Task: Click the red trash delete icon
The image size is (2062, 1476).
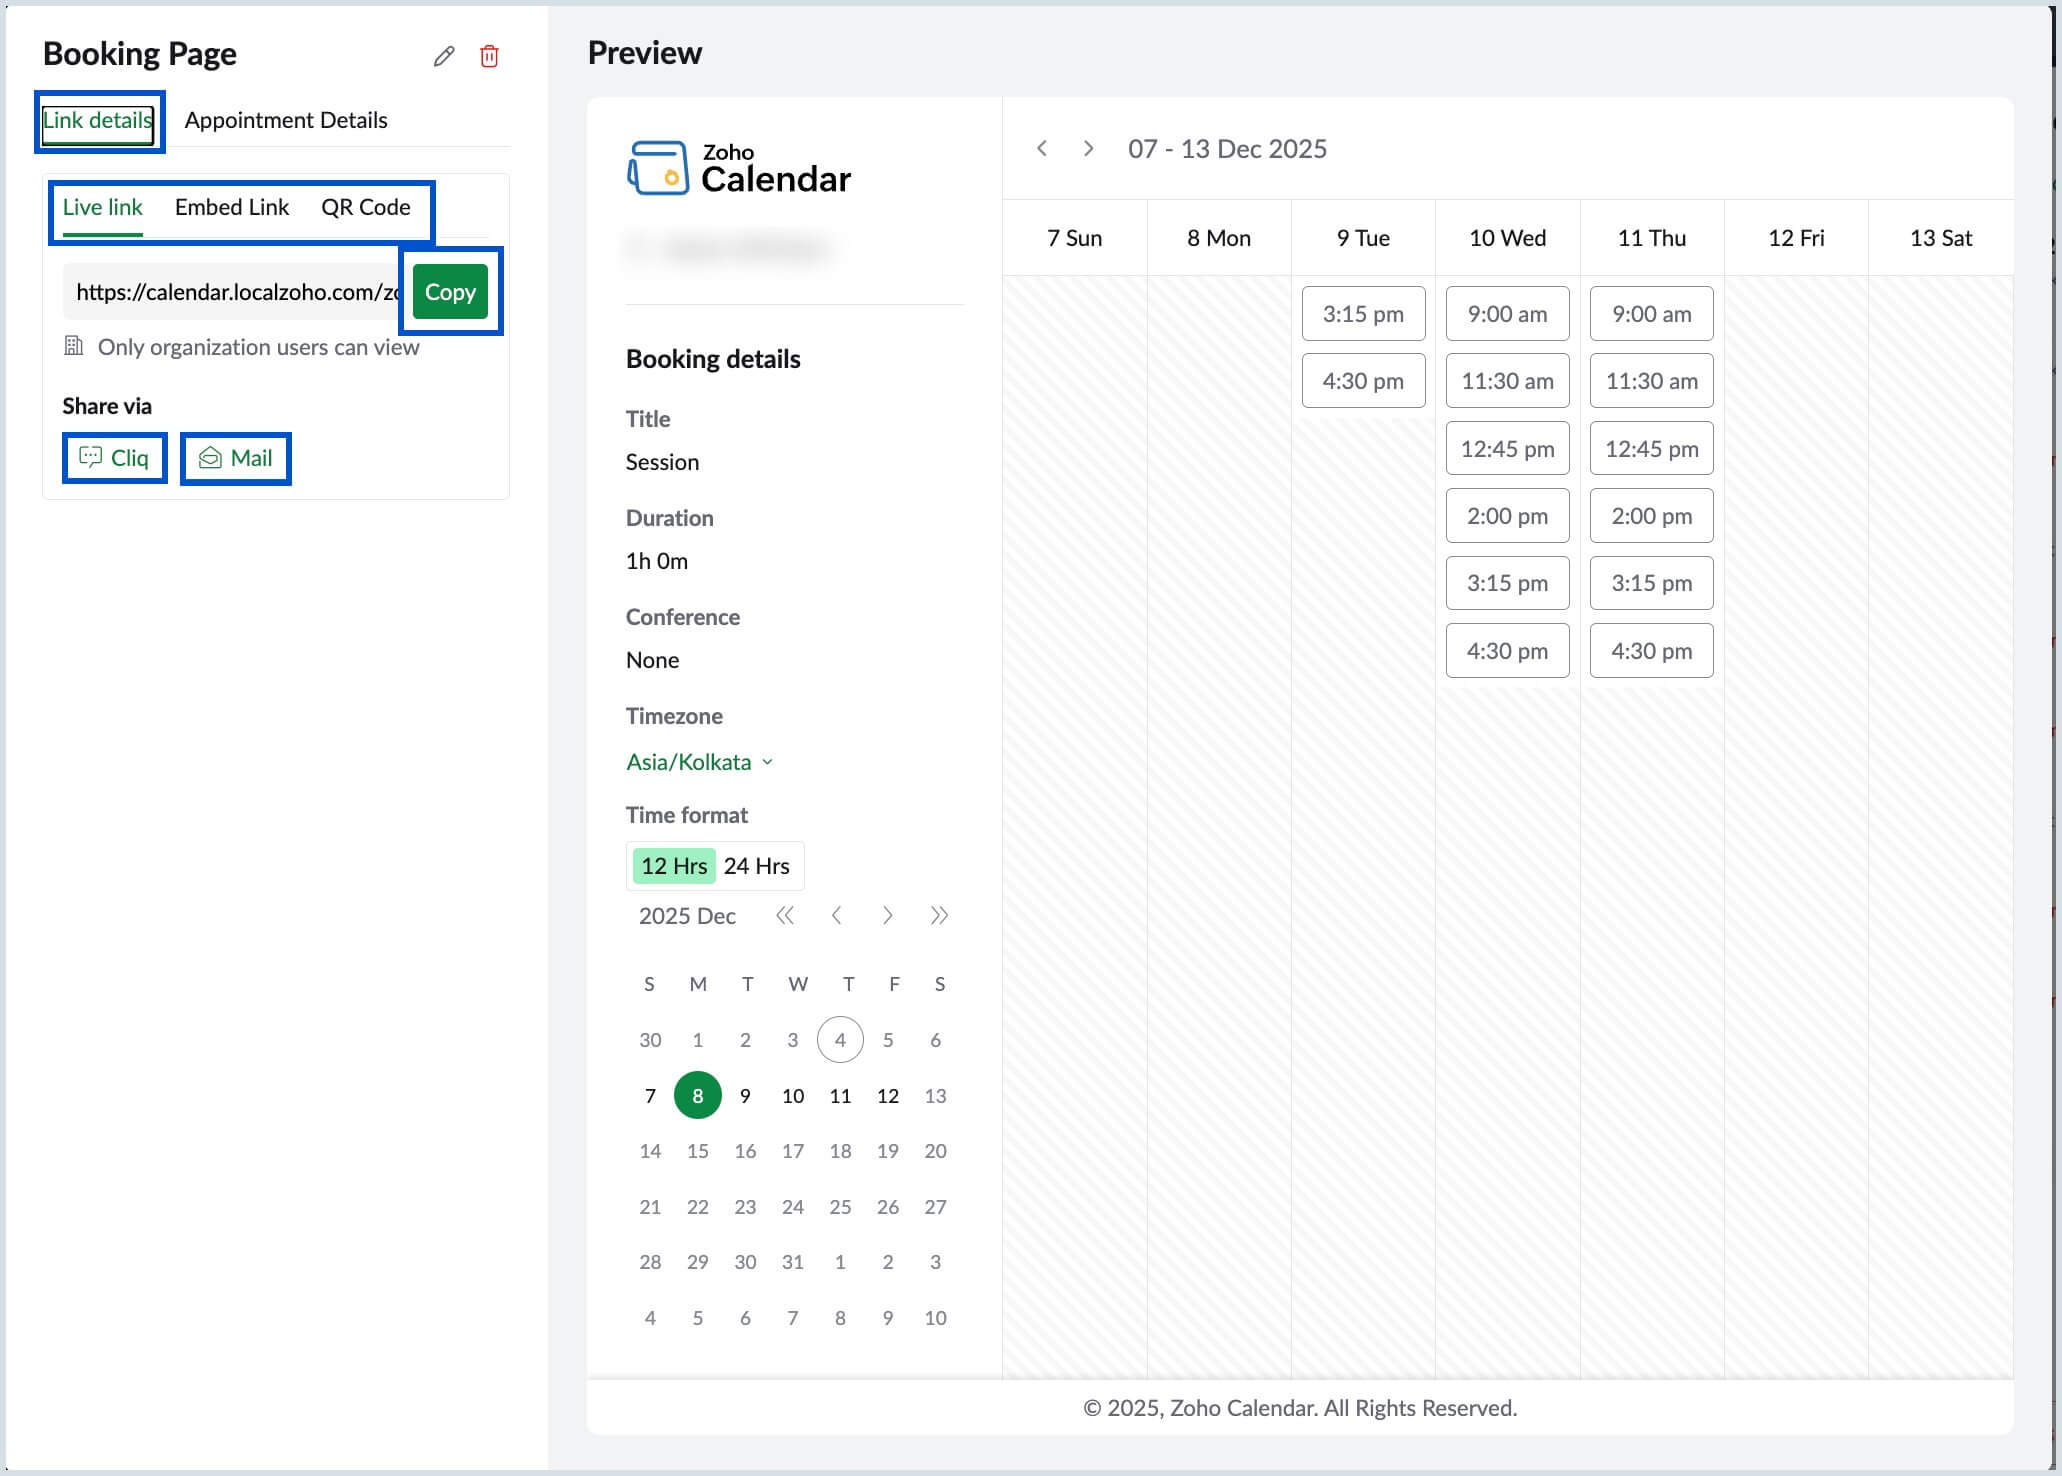Action: coord(489,56)
